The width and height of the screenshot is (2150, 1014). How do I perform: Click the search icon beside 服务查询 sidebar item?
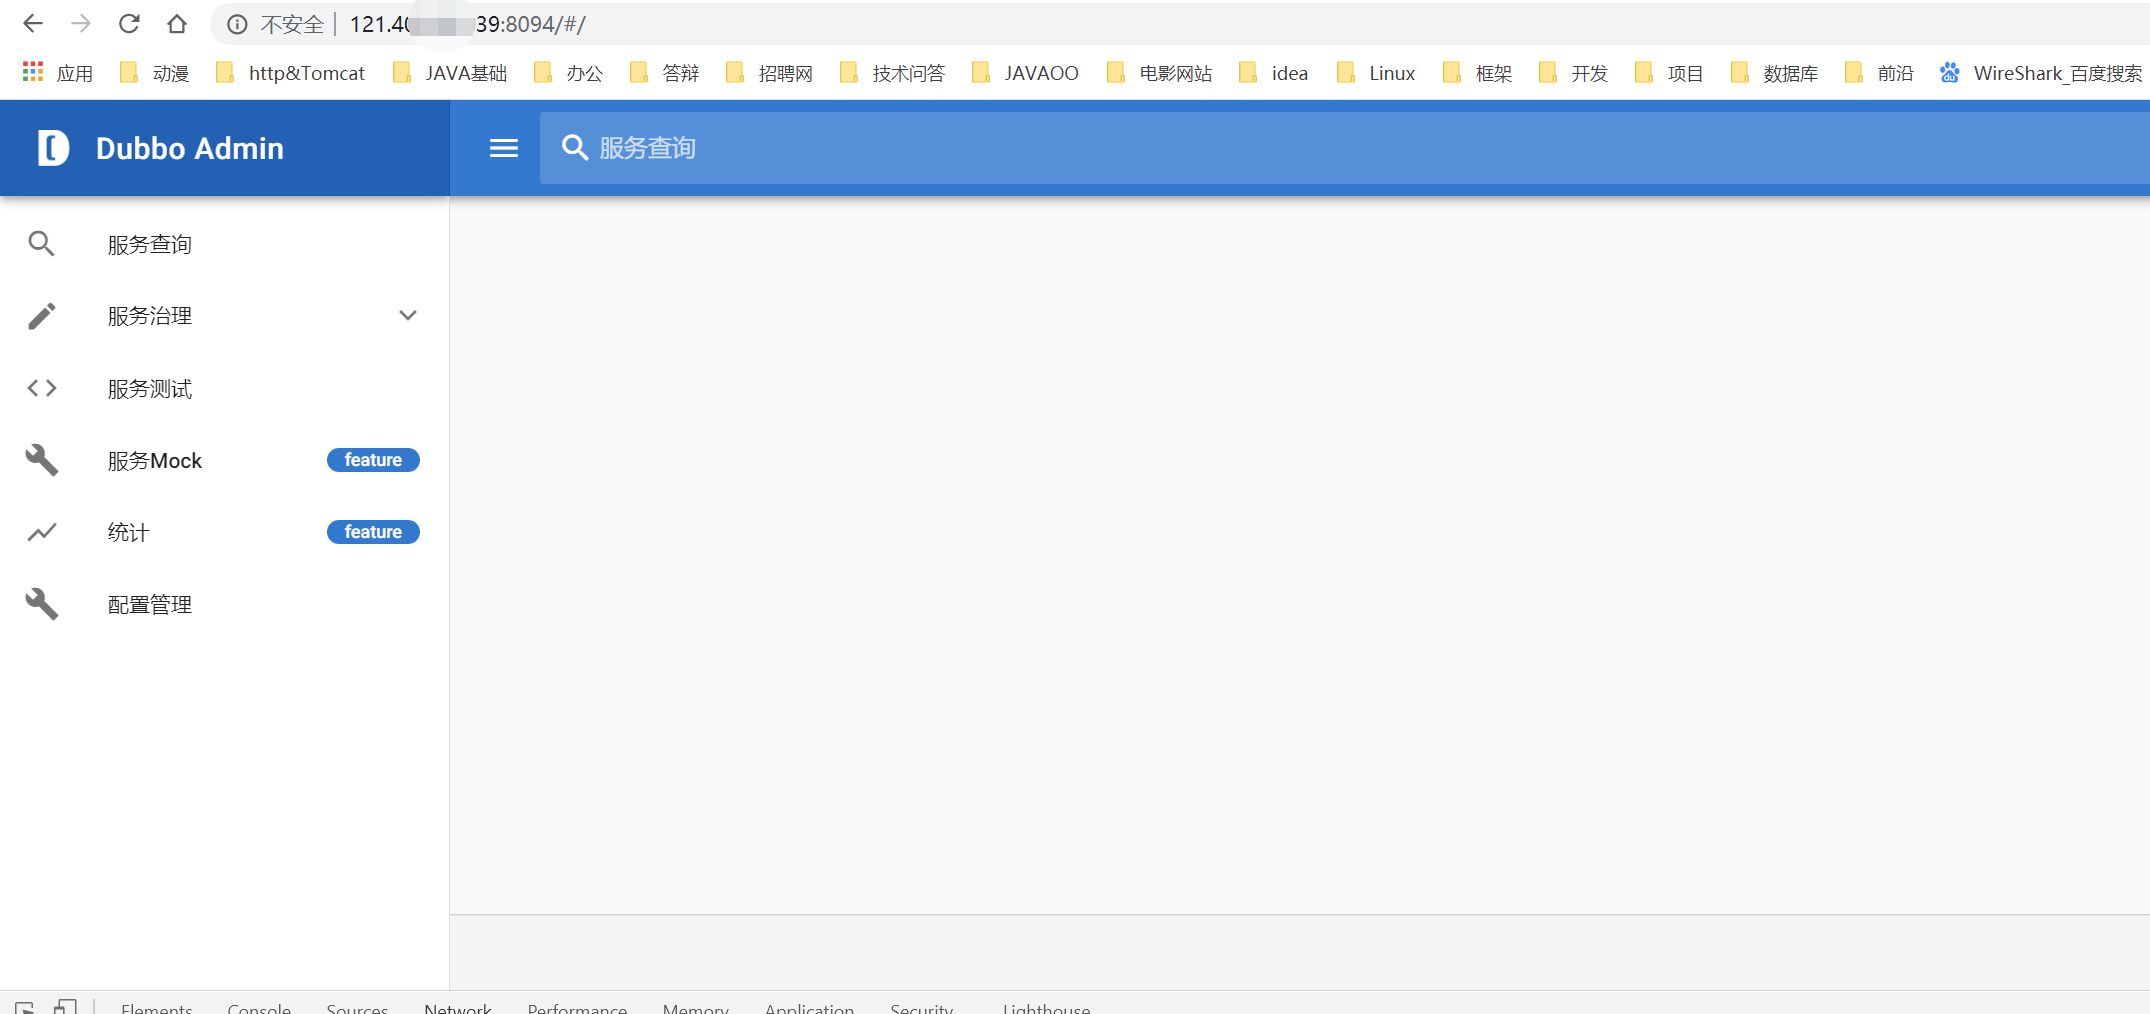41,244
